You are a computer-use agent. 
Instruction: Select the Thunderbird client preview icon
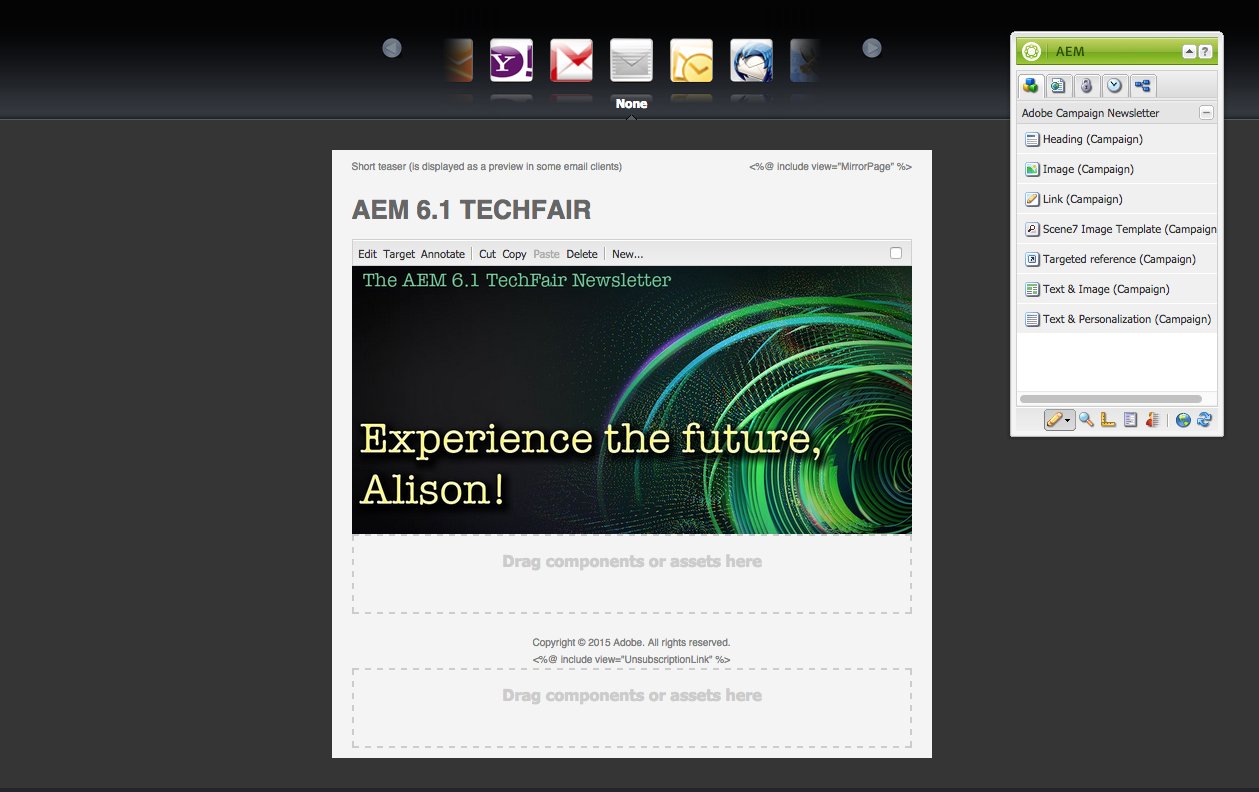coord(751,60)
